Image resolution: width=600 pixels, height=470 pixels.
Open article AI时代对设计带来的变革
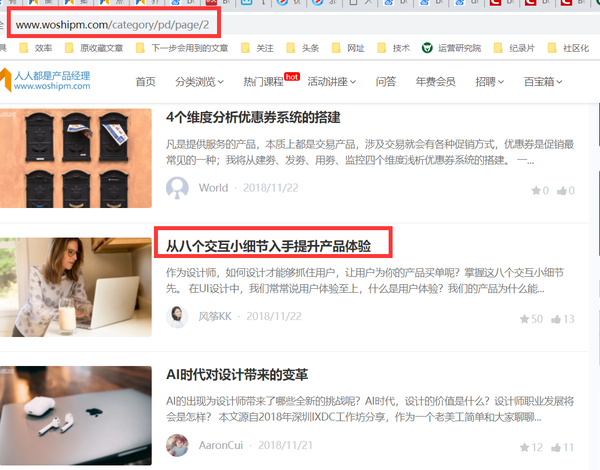(x=237, y=374)
